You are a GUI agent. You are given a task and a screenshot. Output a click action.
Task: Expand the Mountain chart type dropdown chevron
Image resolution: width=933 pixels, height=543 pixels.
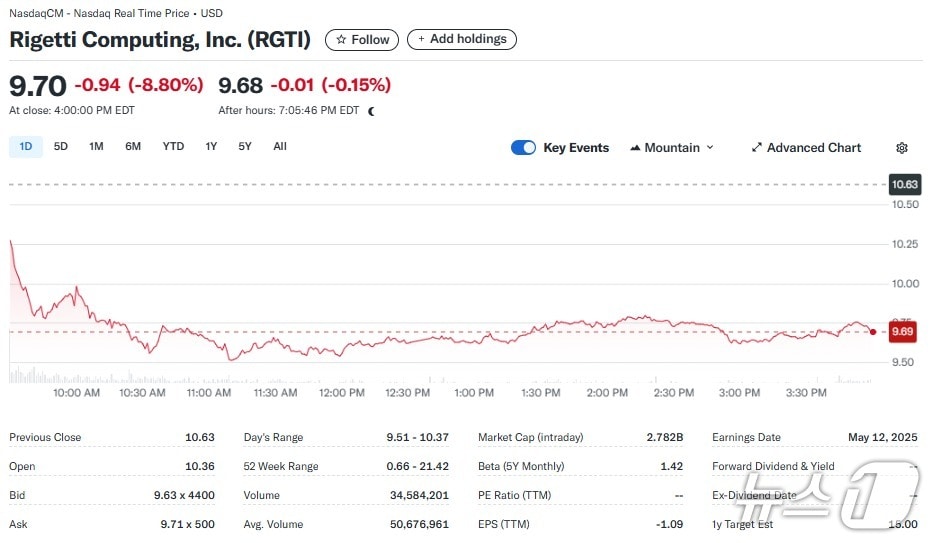[710, 148]
